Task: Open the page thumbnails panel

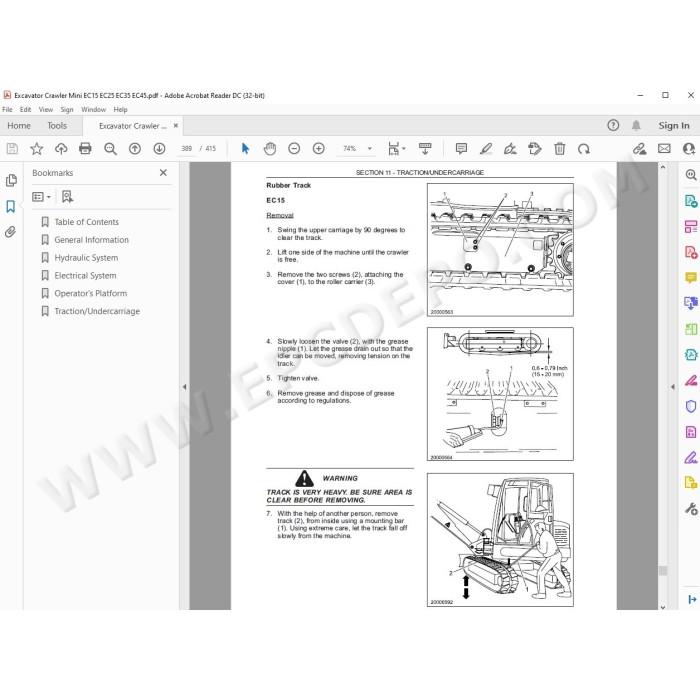Action: (11, 180)
